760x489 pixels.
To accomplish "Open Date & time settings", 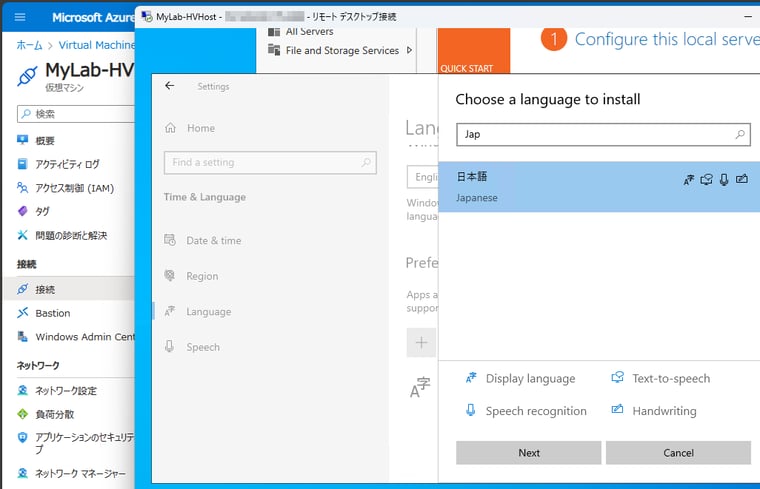I will [x=213, y=240].
